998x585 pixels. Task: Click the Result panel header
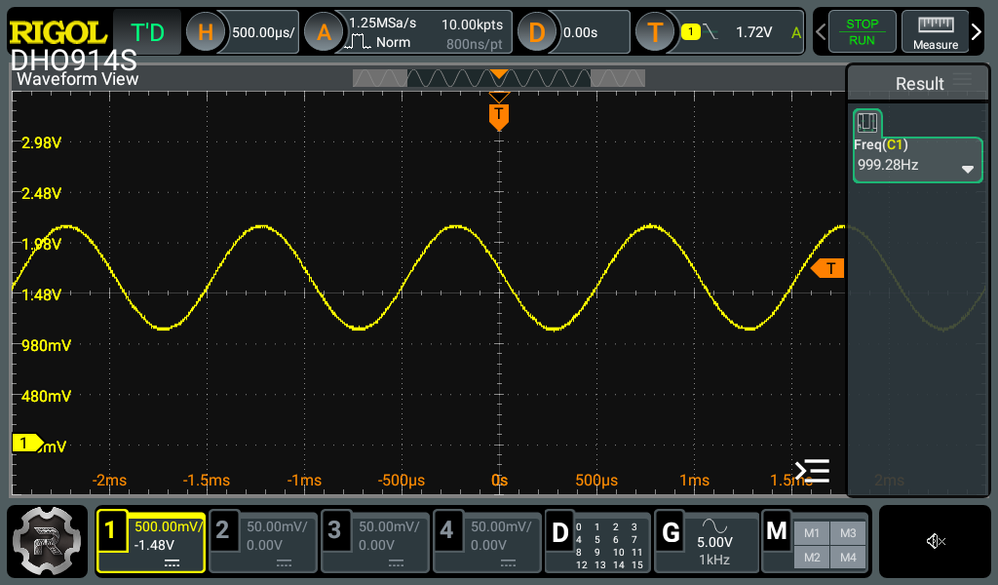[919, 83]
